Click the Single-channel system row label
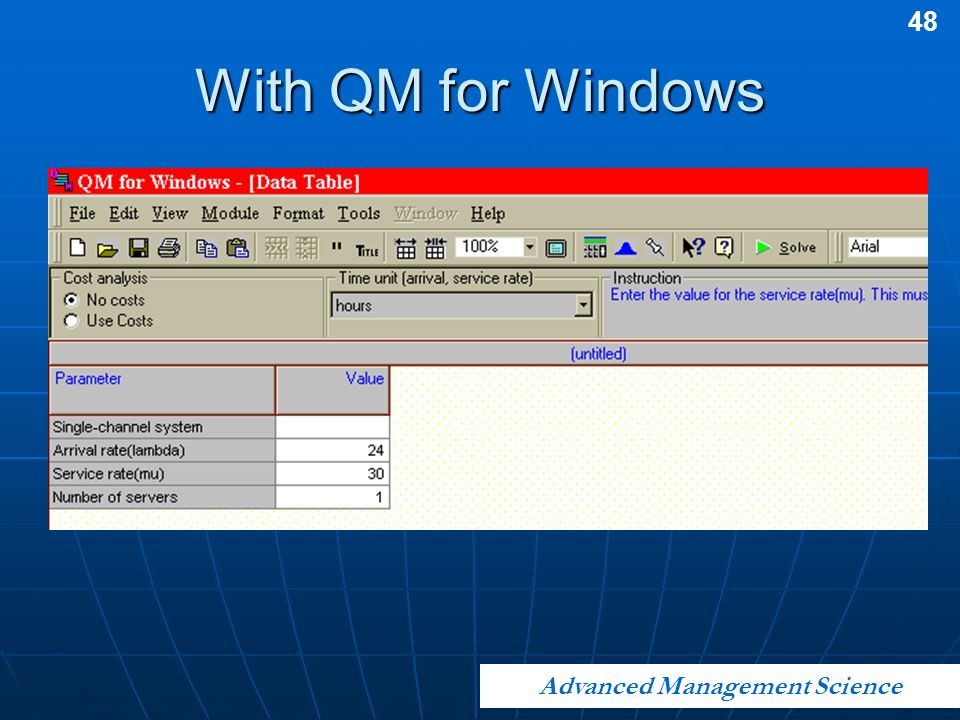Screen dimensions: 960x720 coord(162,427)
